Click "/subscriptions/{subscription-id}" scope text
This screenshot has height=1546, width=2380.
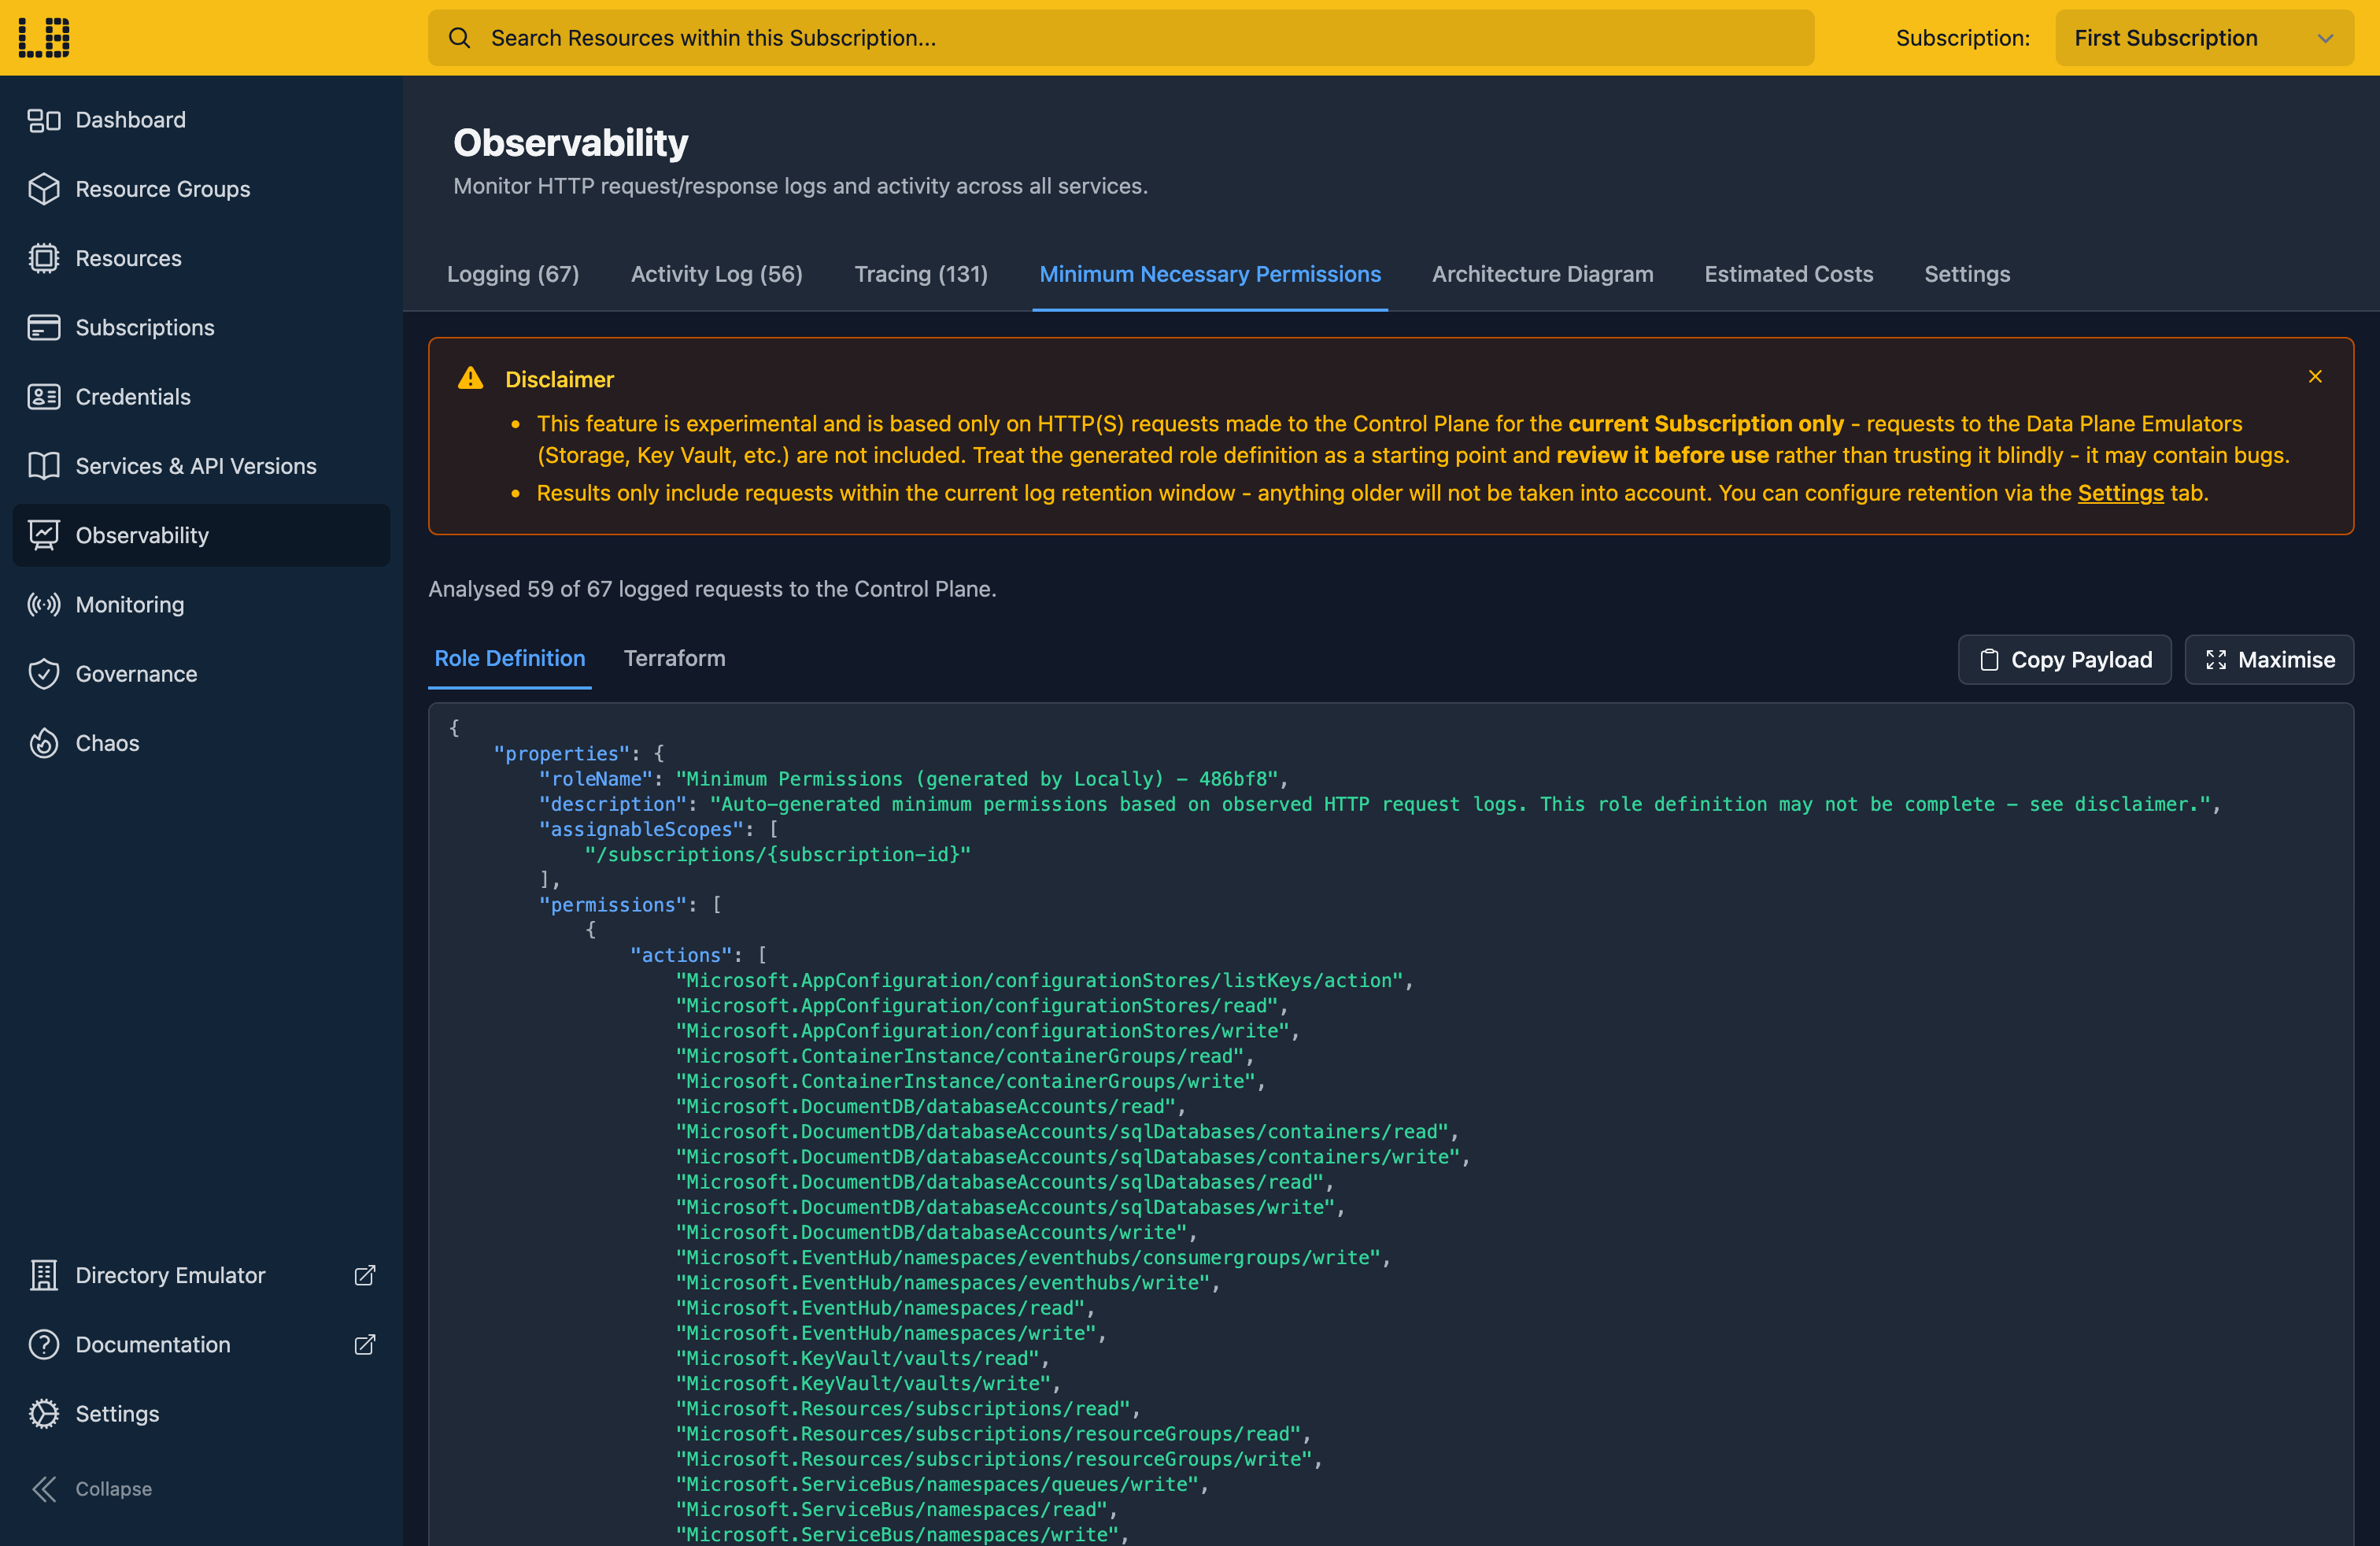click(x=778, y=855)
